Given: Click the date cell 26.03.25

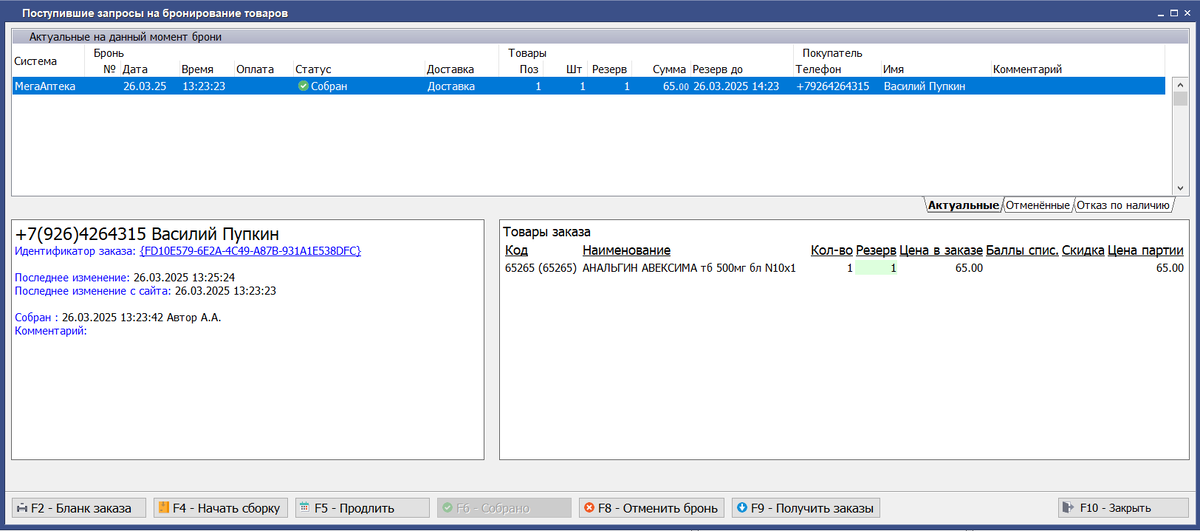Looking at the screenshot, I should tap(144, 87).
